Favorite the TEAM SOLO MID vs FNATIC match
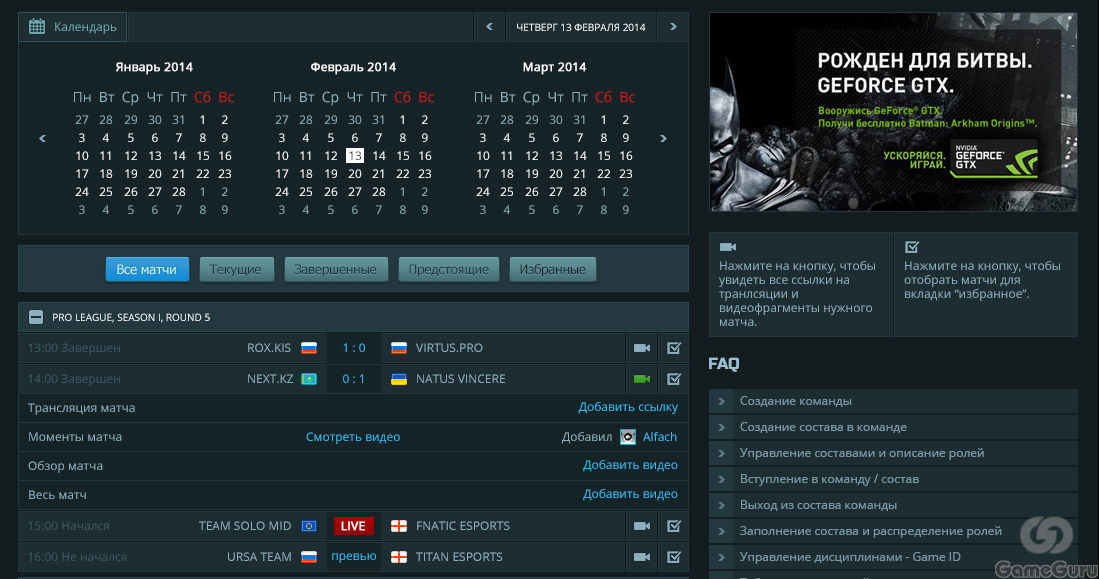 674,526
